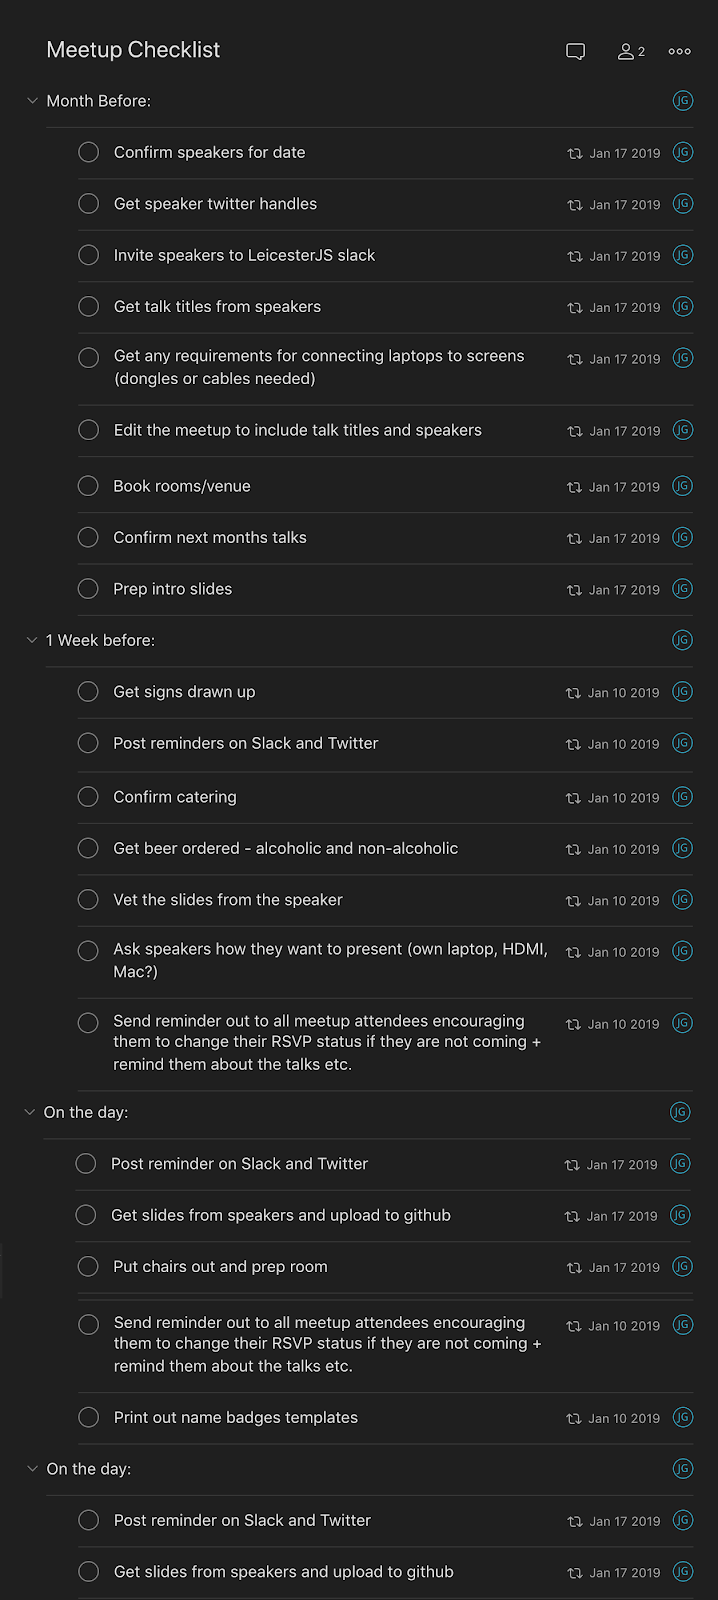Click the JG avatar on the Month Before header
This screenshot has height=1600, width=718.
click(683, 101)
